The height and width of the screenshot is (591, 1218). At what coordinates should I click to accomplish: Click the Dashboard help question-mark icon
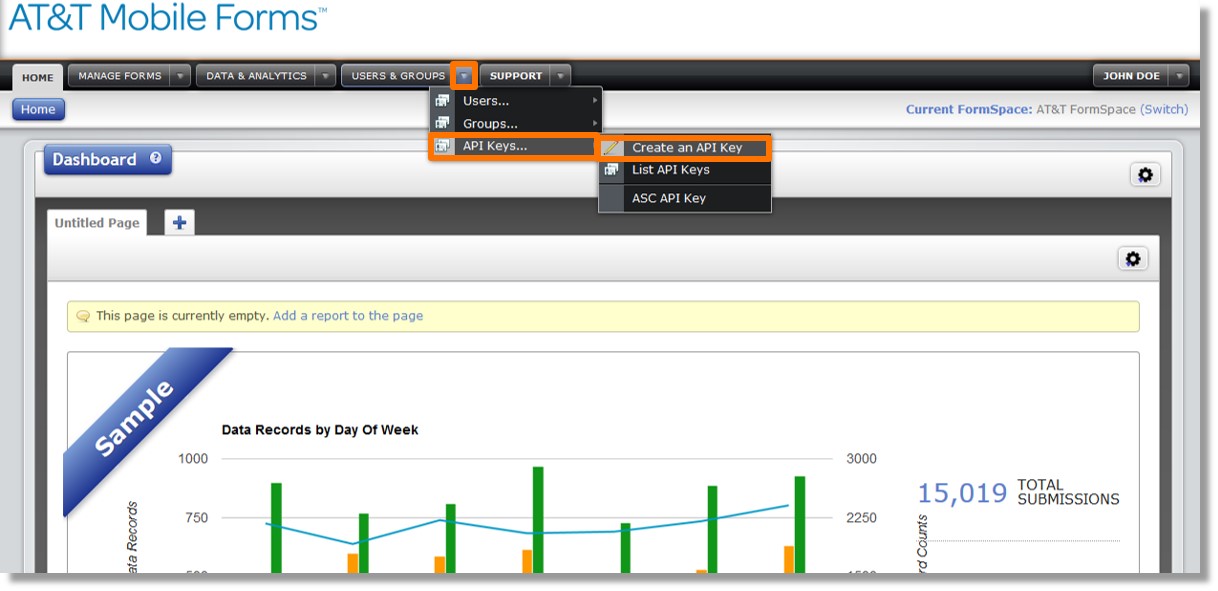[155, 158]
